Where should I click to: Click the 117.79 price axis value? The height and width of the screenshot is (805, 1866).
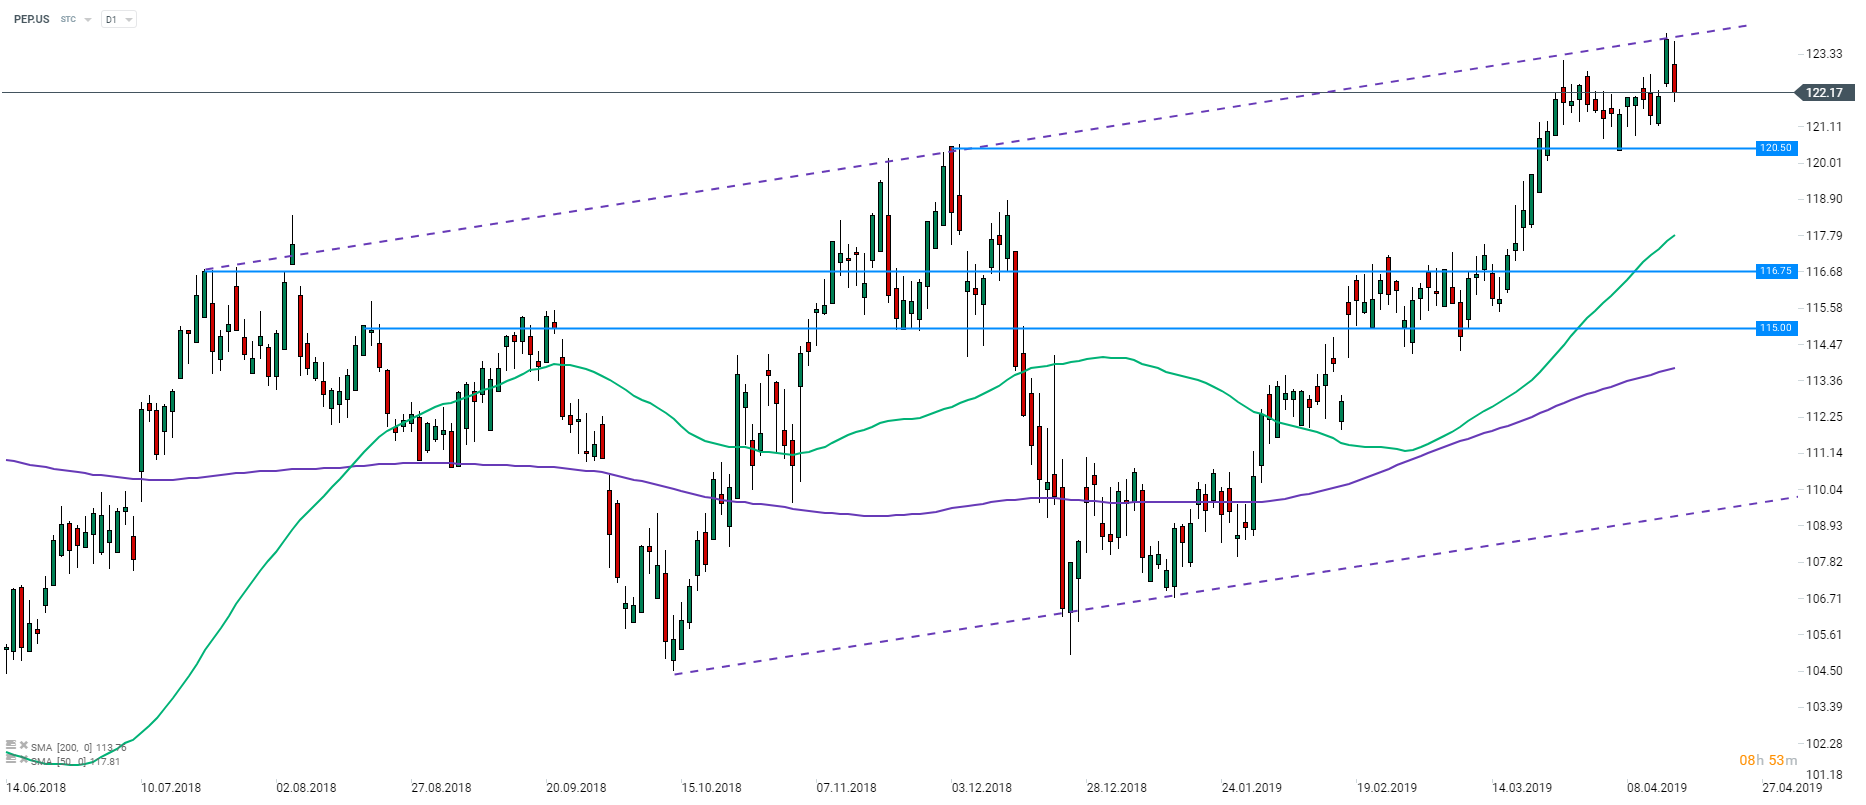pos(1824,236)
